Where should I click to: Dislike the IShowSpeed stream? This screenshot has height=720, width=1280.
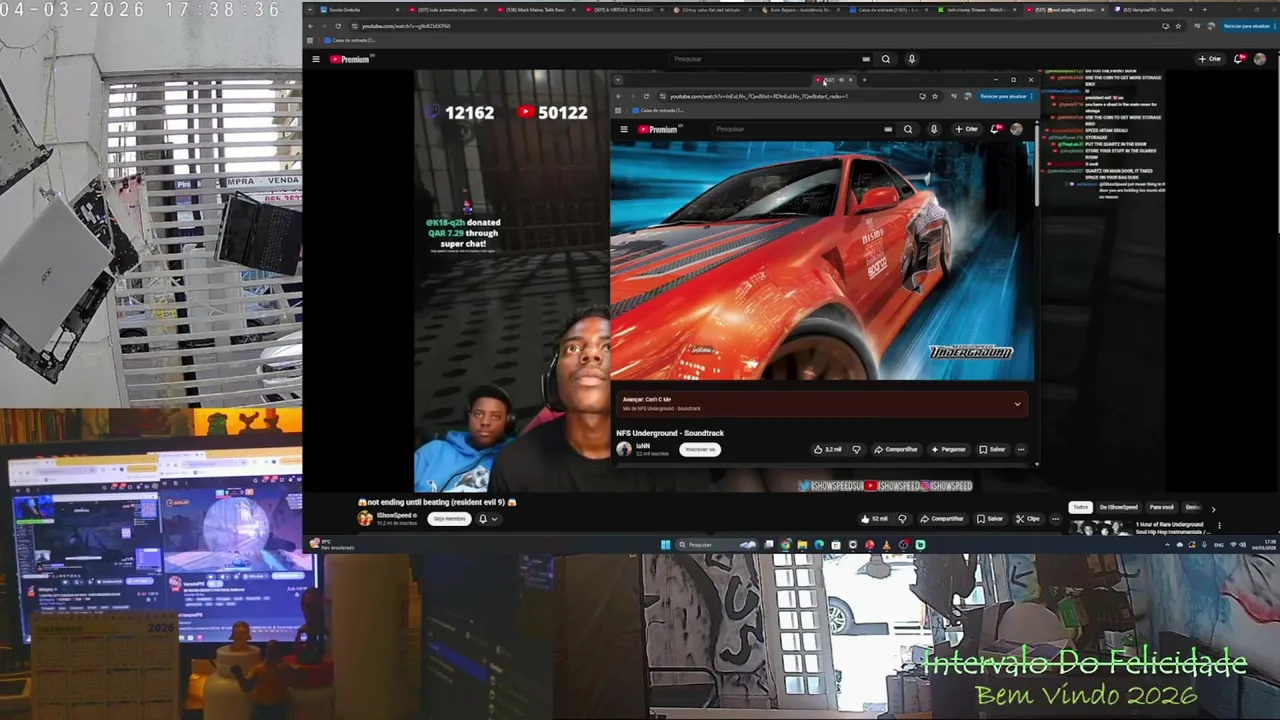[x=902, y=519]
